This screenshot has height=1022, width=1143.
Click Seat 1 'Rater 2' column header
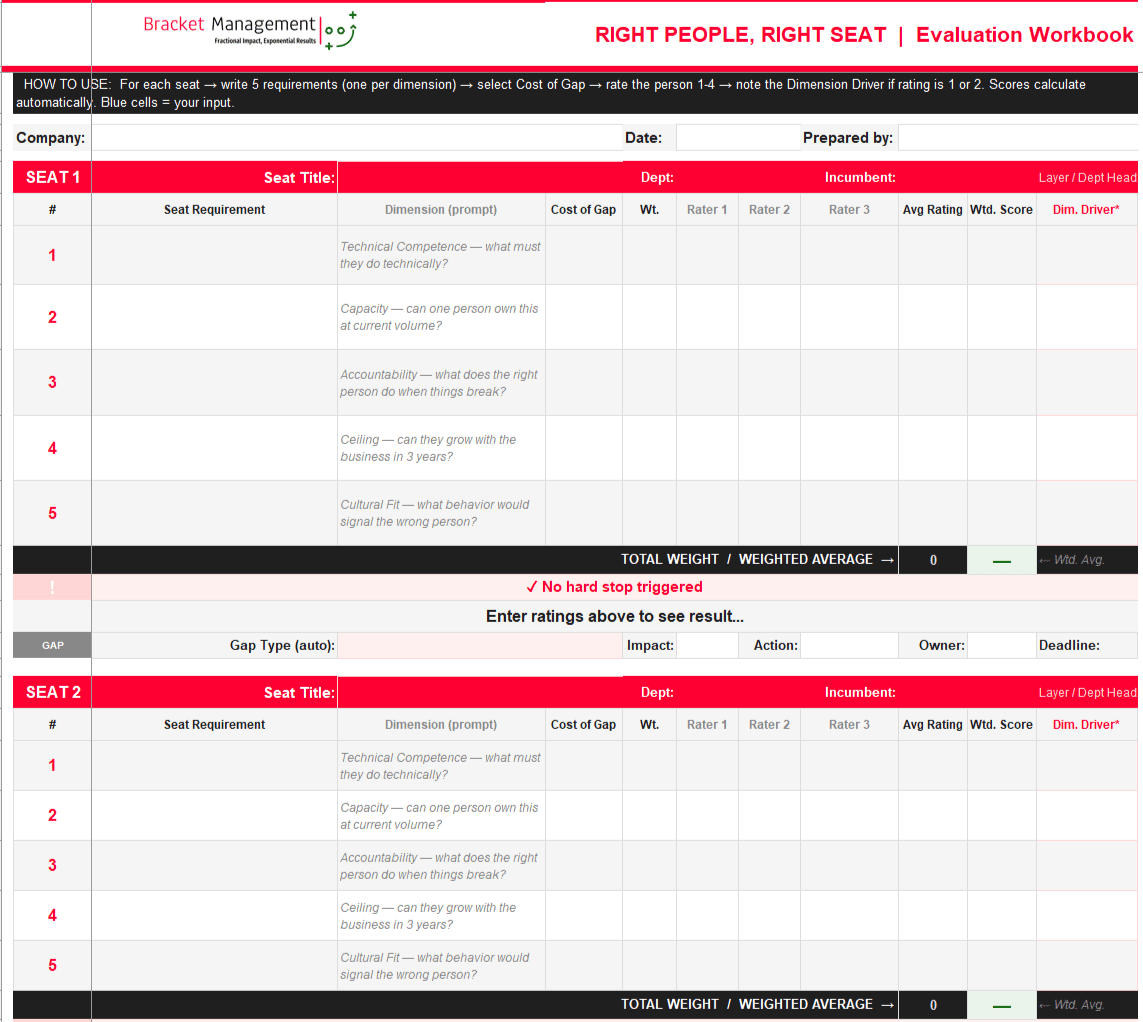[769, 210]
